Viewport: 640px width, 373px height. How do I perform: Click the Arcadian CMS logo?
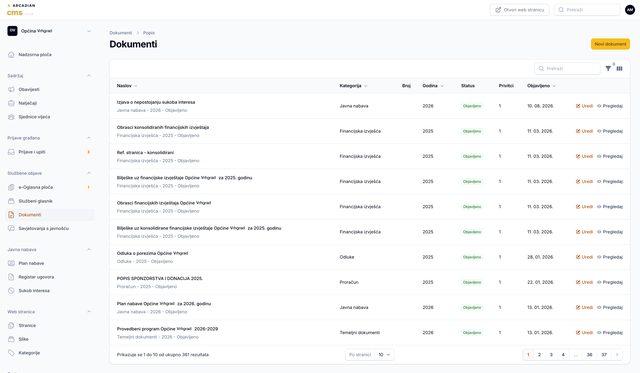pyautogui.click(x=20, y=10)
